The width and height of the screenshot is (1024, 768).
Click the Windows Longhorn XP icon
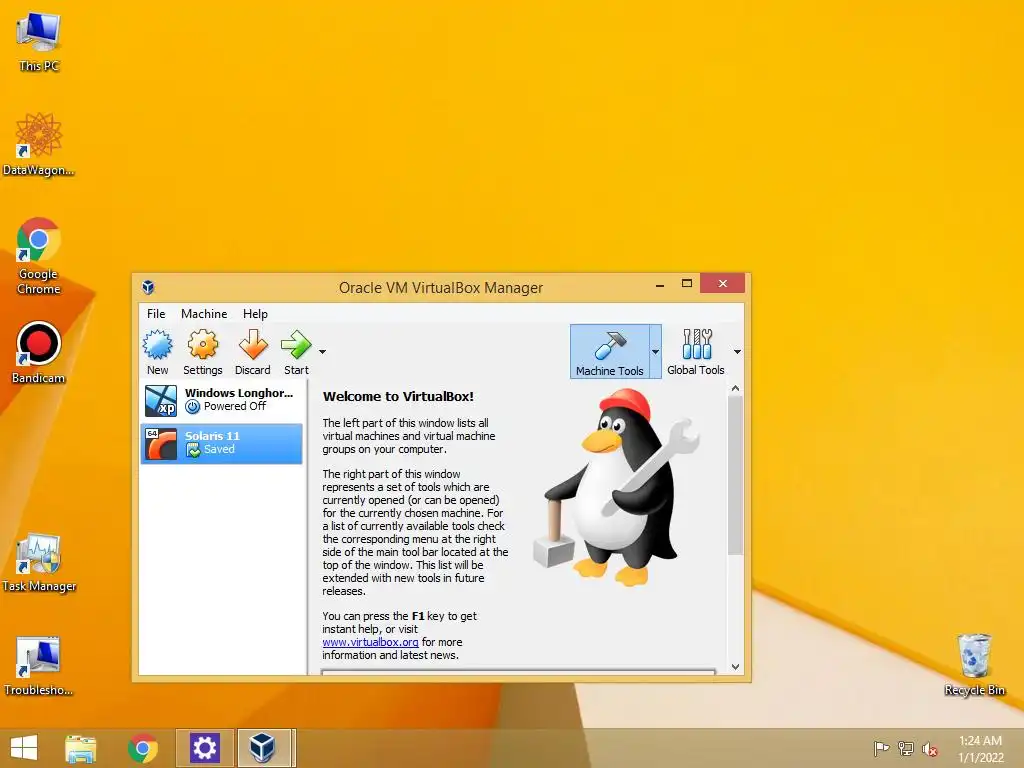pyautogui.click(x=161, y=400)
